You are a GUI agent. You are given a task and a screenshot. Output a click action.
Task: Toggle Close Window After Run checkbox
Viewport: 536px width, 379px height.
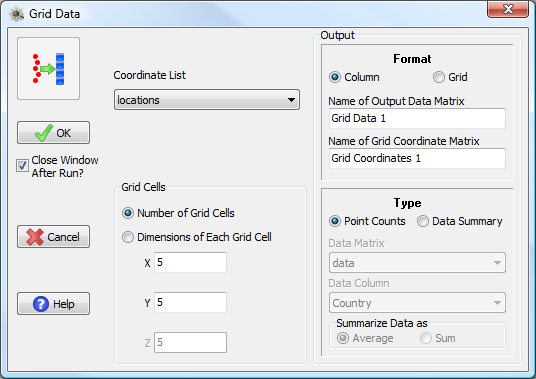point(23,166)
